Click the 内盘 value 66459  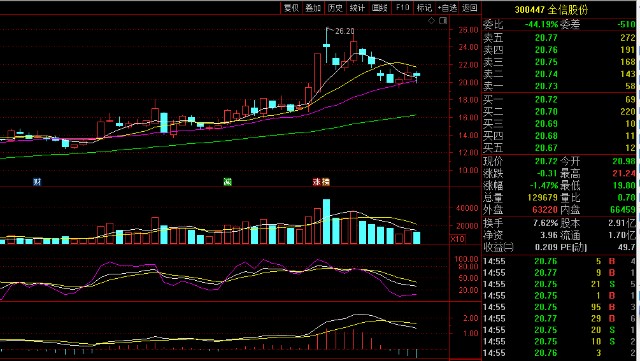[623, 210]
